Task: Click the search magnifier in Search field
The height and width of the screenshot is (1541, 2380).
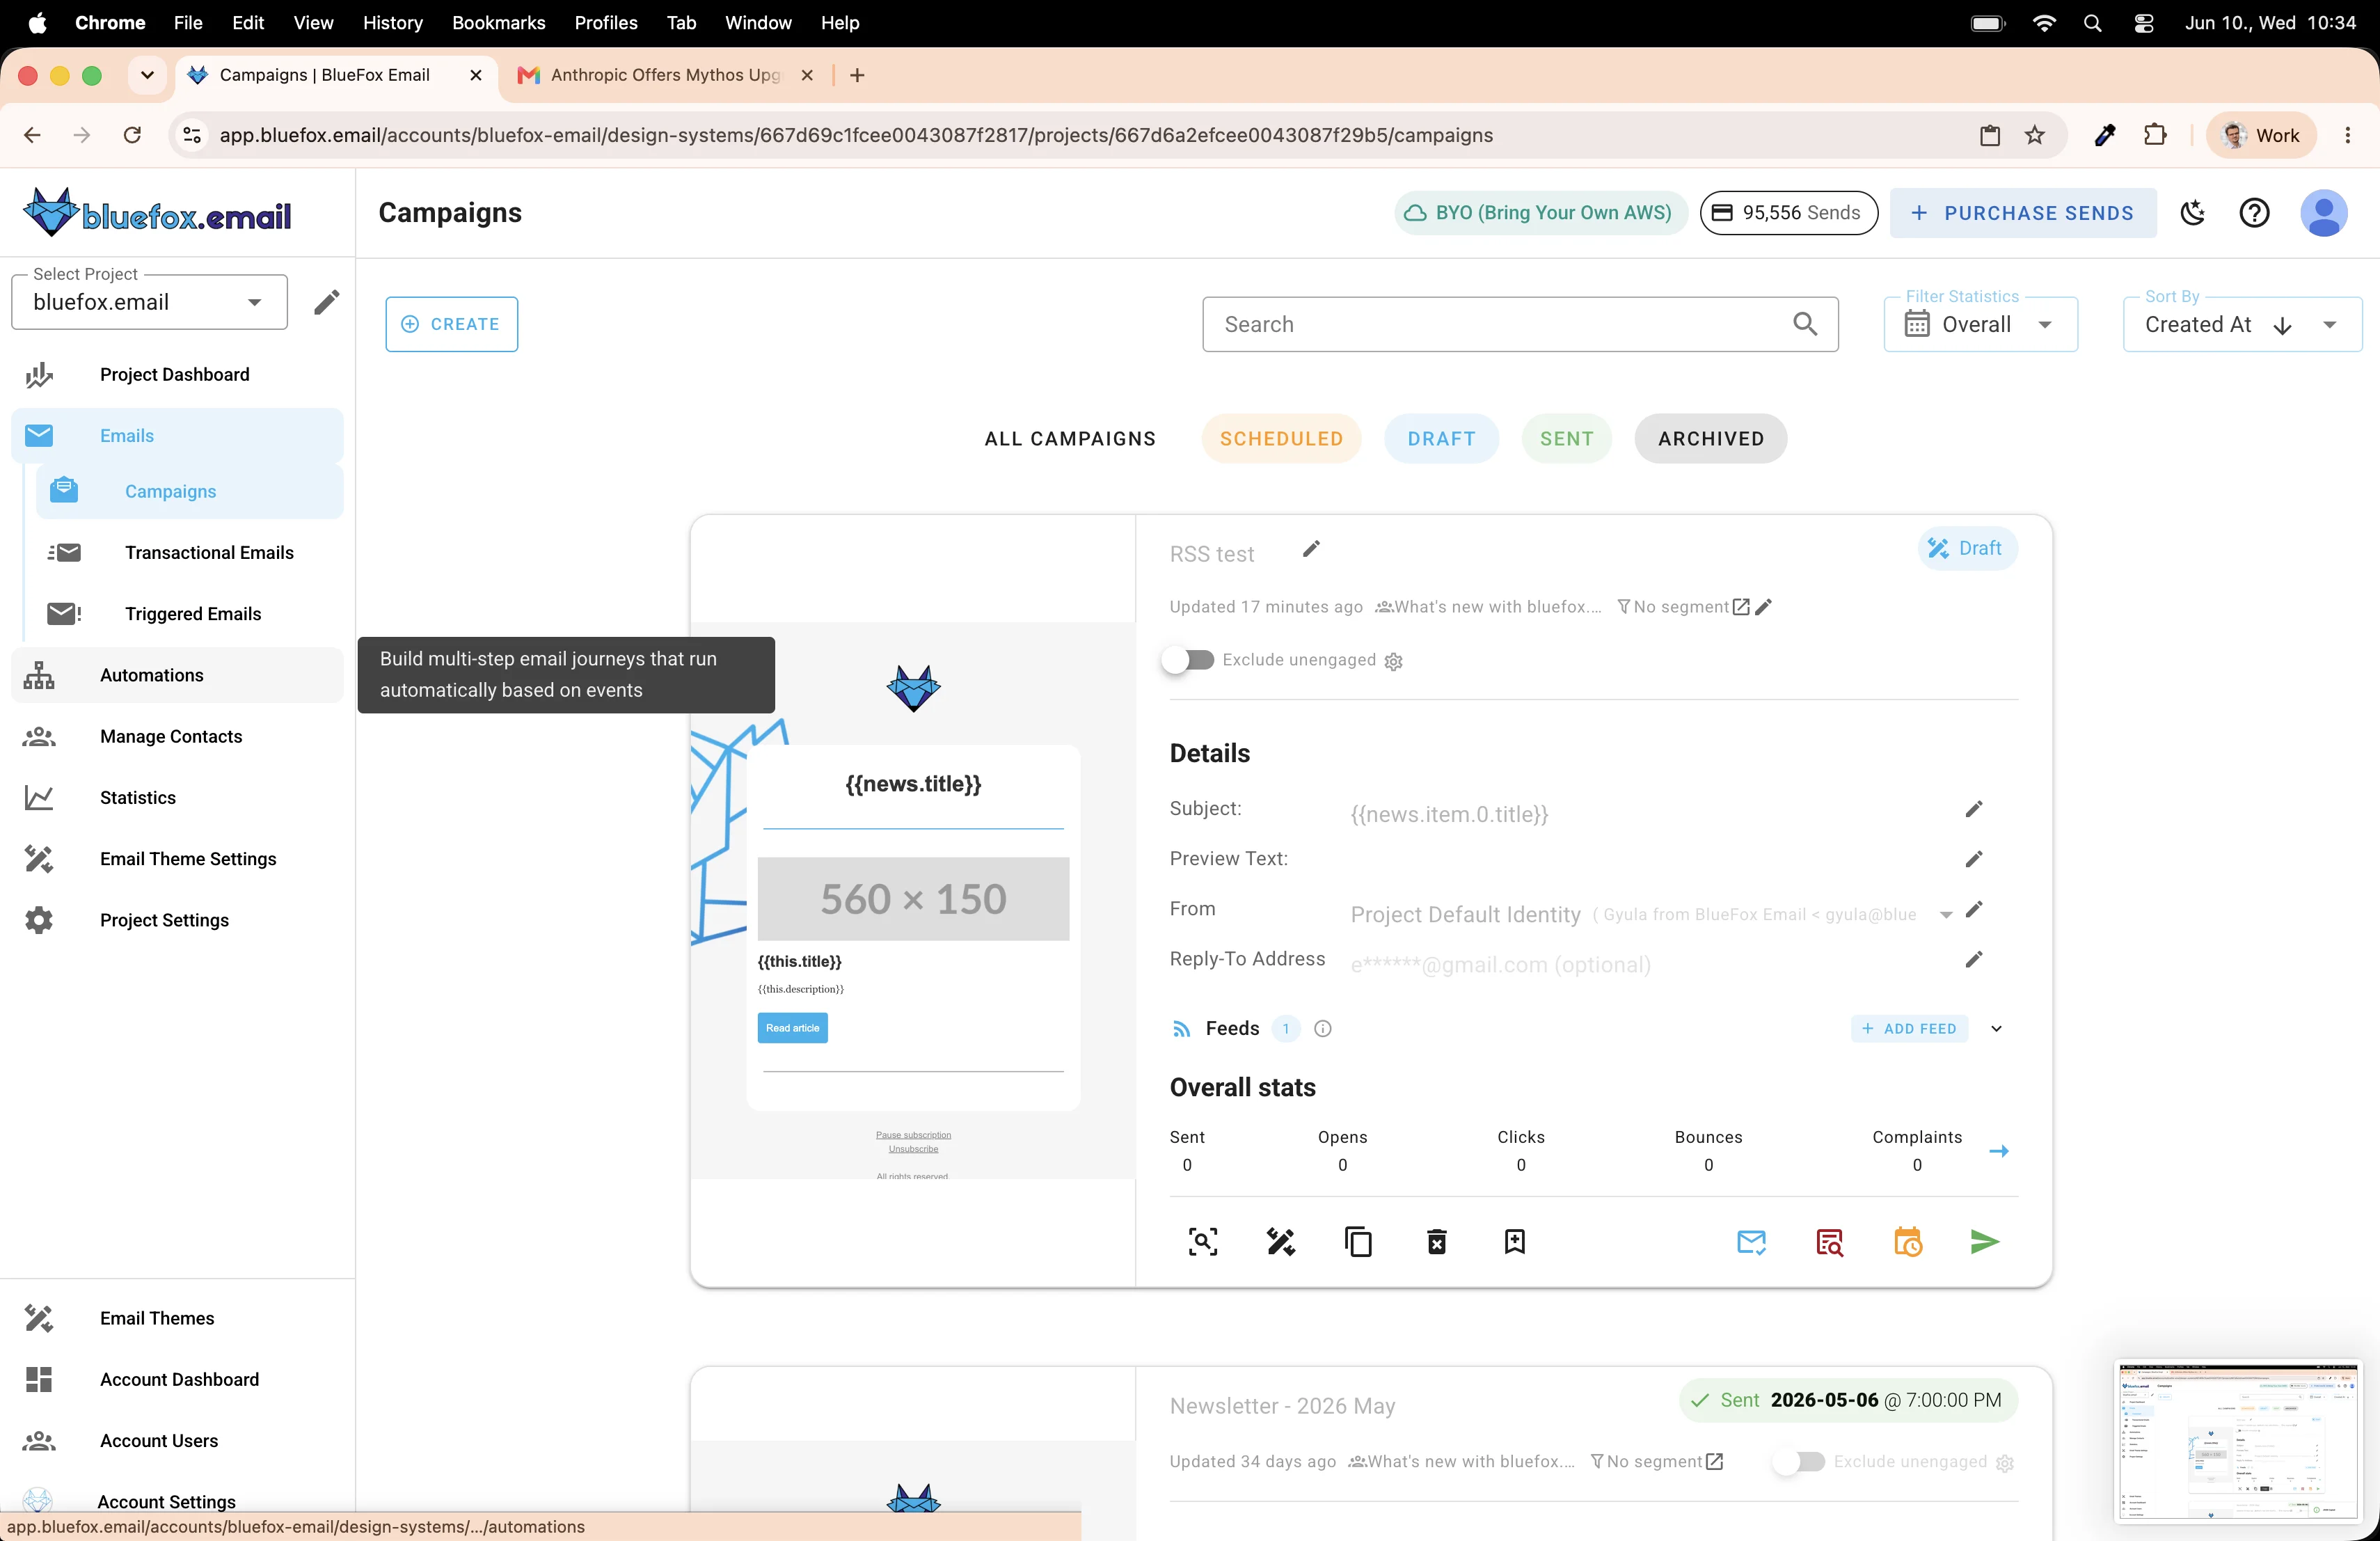Action: tap(1804, 324)
